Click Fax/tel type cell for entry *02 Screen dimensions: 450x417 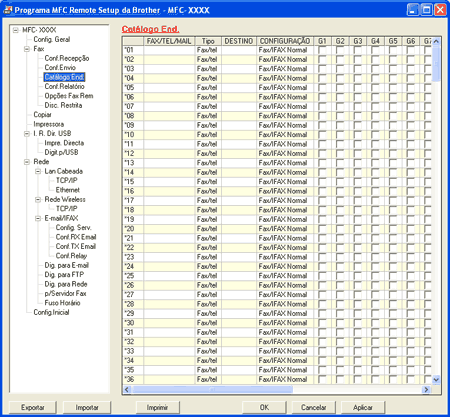click(208, 60)
